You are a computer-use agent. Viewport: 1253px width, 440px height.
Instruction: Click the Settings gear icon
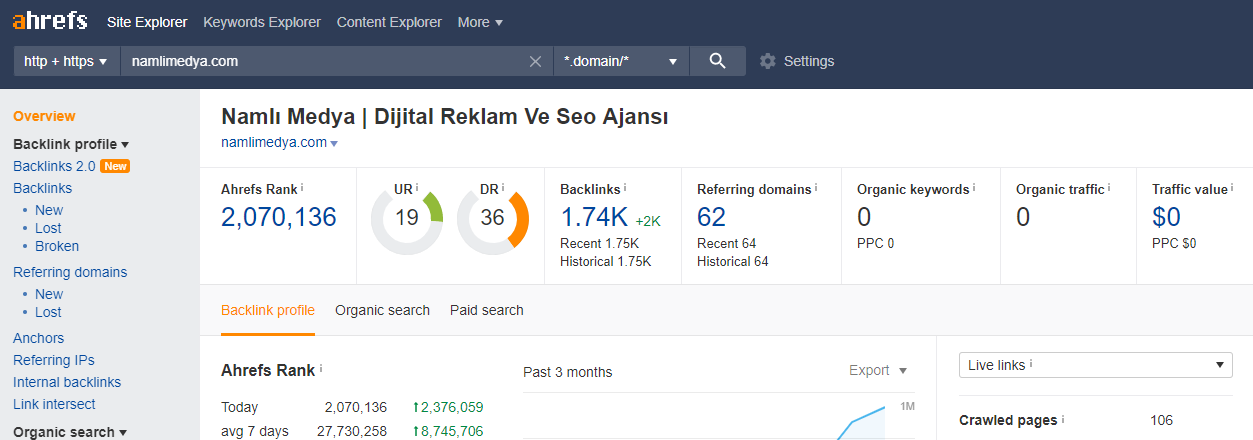(x=768, y=61)
